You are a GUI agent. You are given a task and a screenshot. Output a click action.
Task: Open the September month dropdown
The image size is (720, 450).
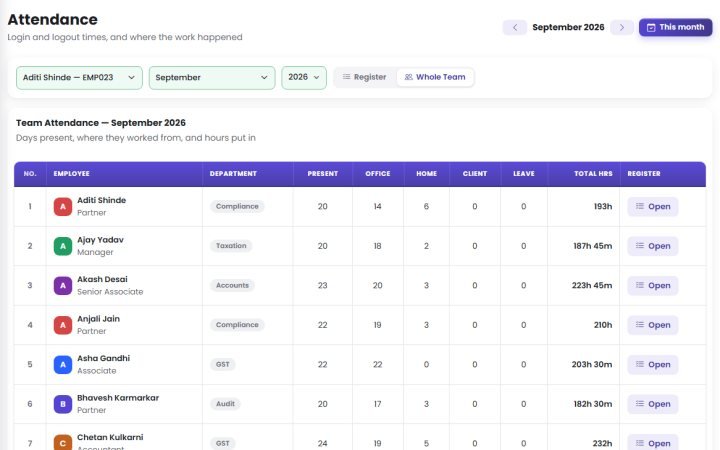[212, 78]
